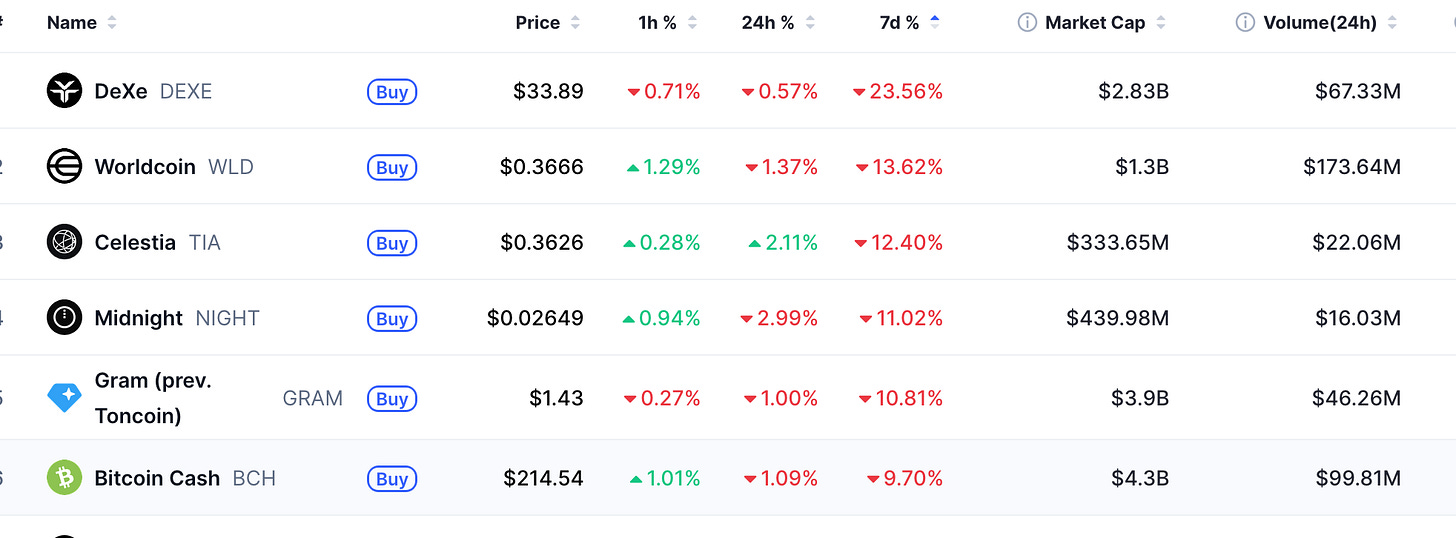
Task: Click the Worldcoin logo icon
Action: 64,166
